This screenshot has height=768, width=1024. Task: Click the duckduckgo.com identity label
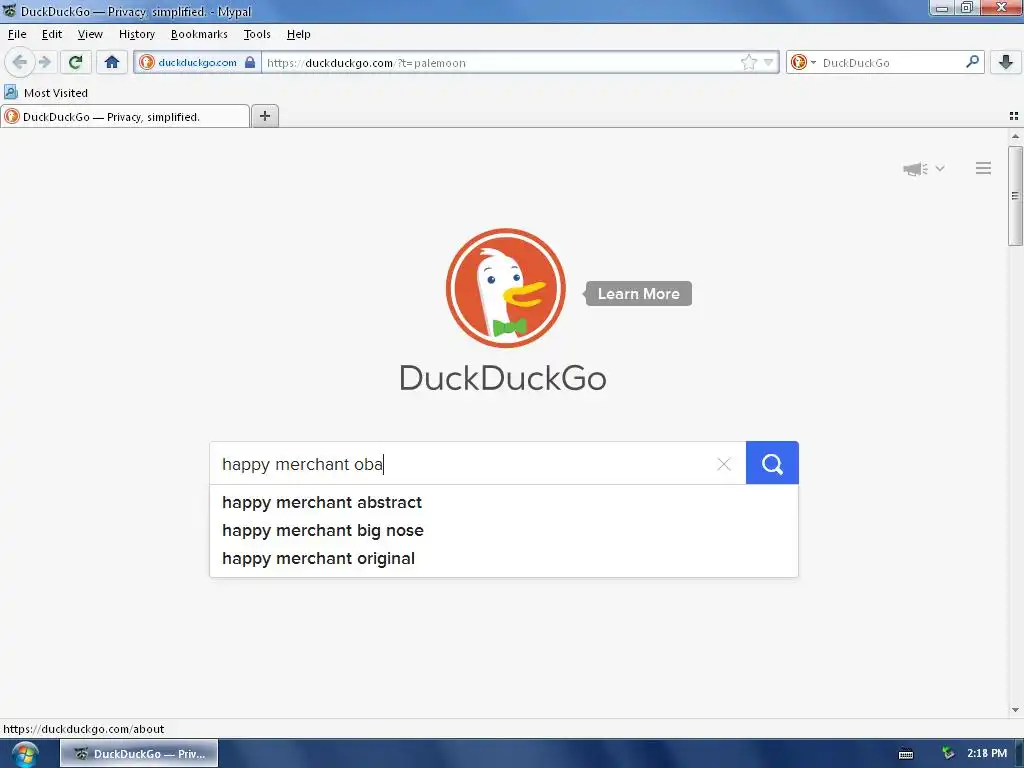(197, 63)
